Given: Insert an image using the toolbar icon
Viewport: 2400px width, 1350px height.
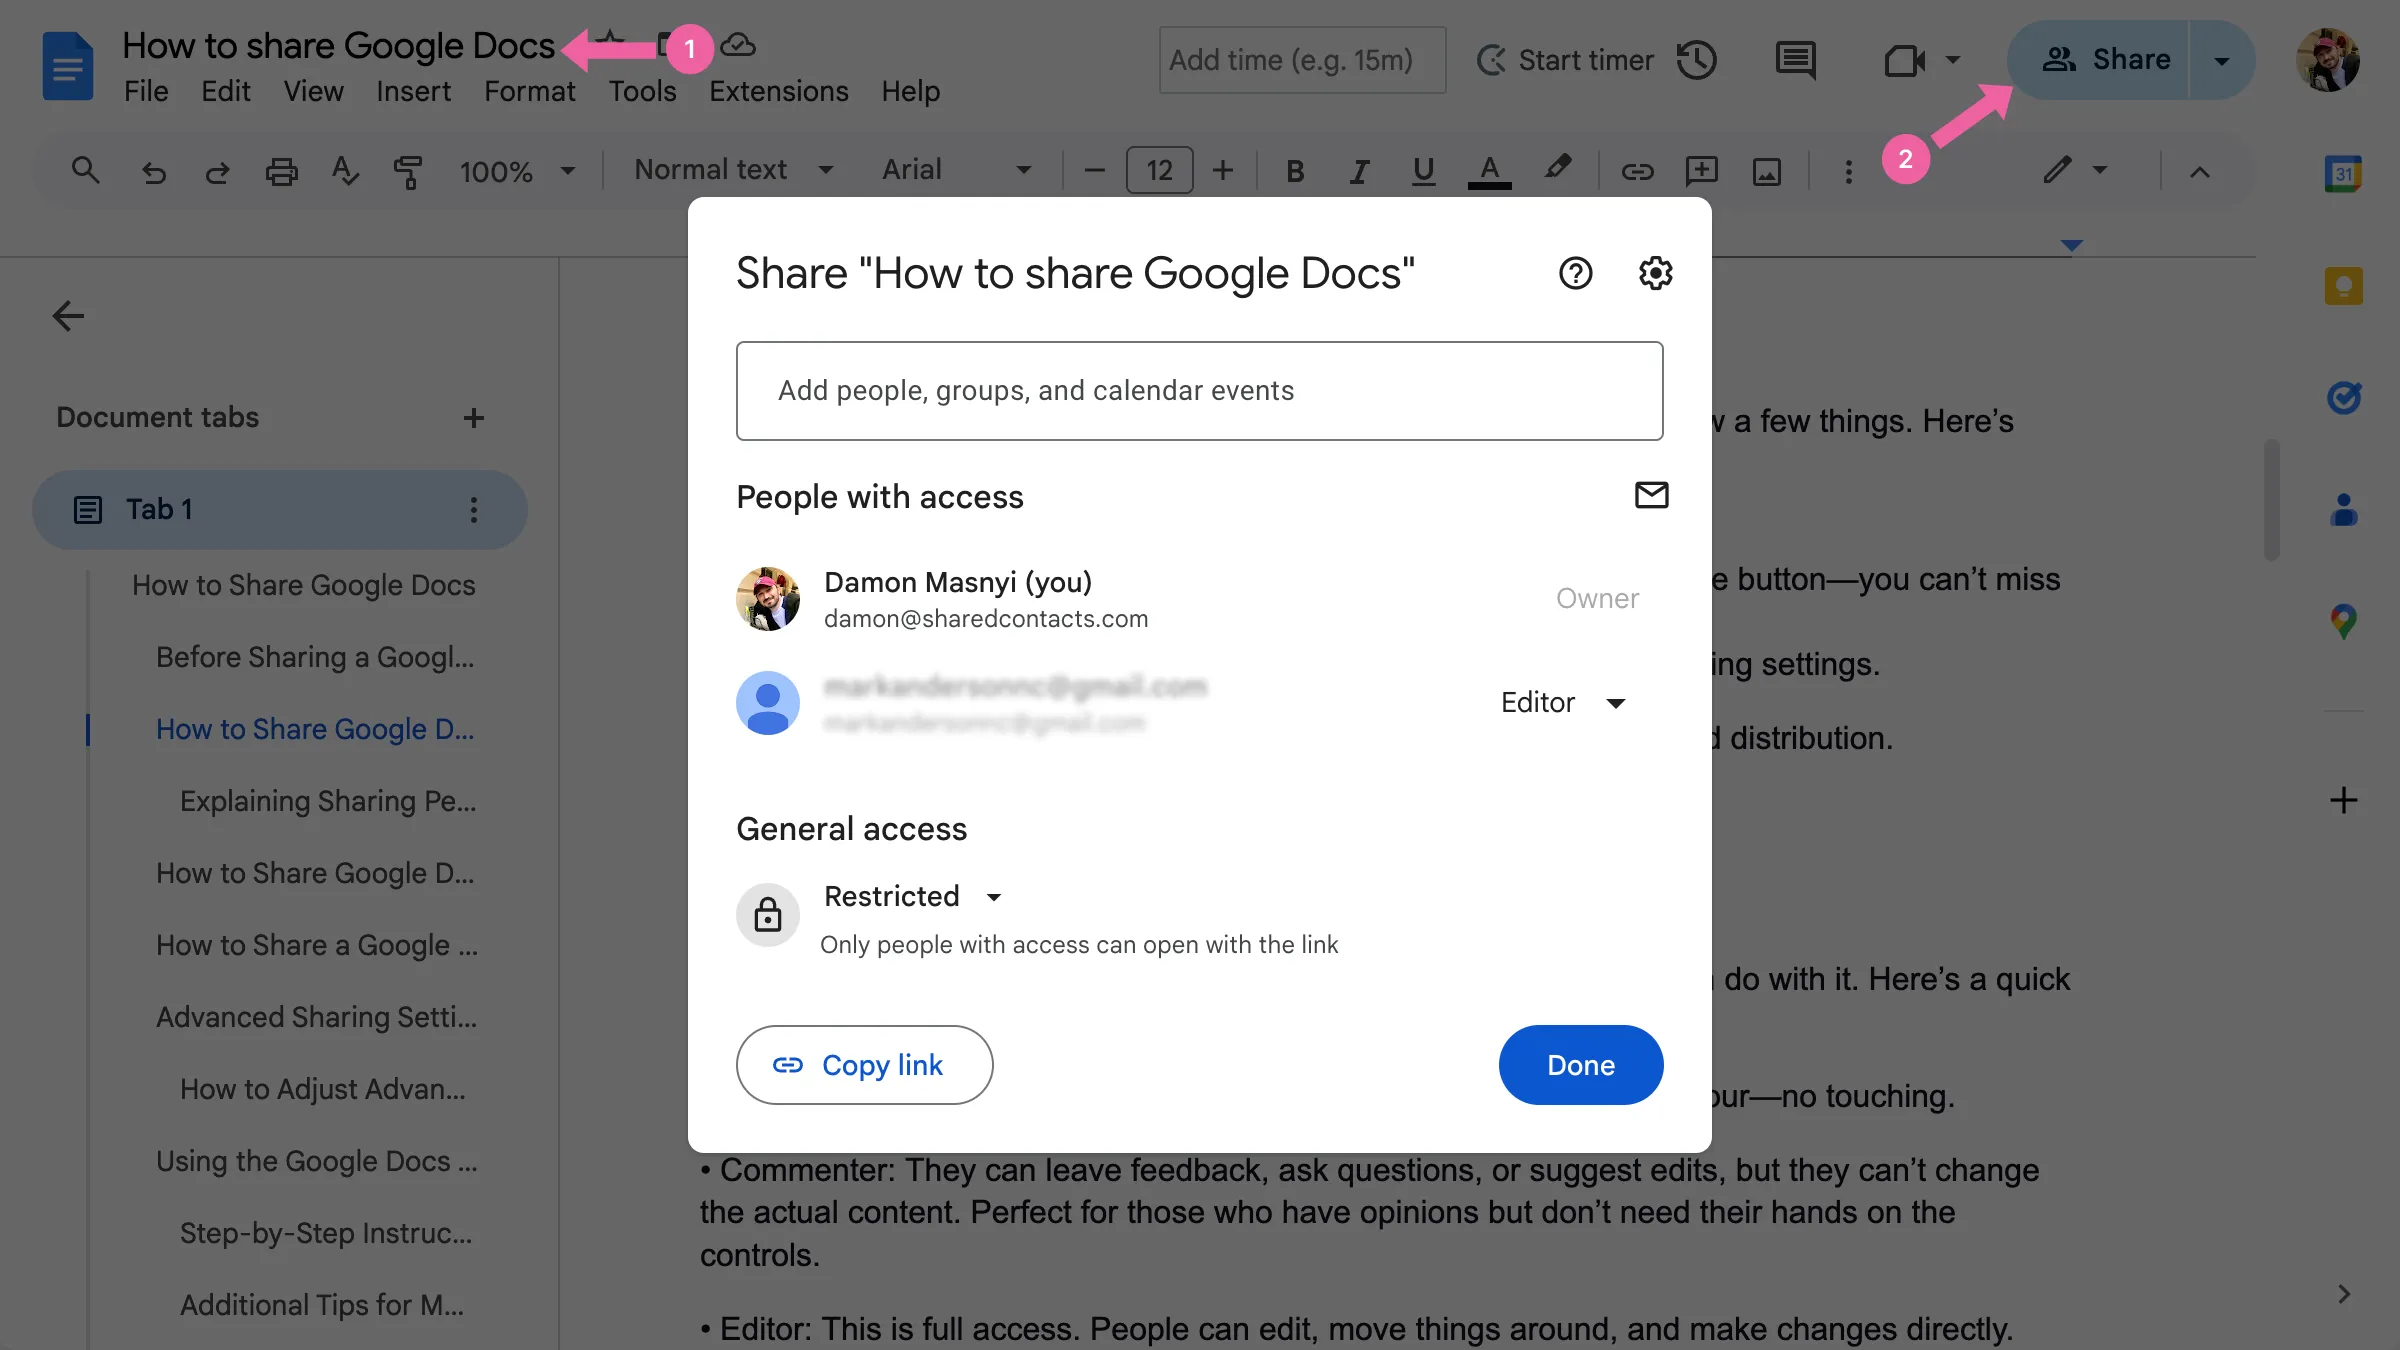Looking at the screenshot, I should pos(1766,170).
